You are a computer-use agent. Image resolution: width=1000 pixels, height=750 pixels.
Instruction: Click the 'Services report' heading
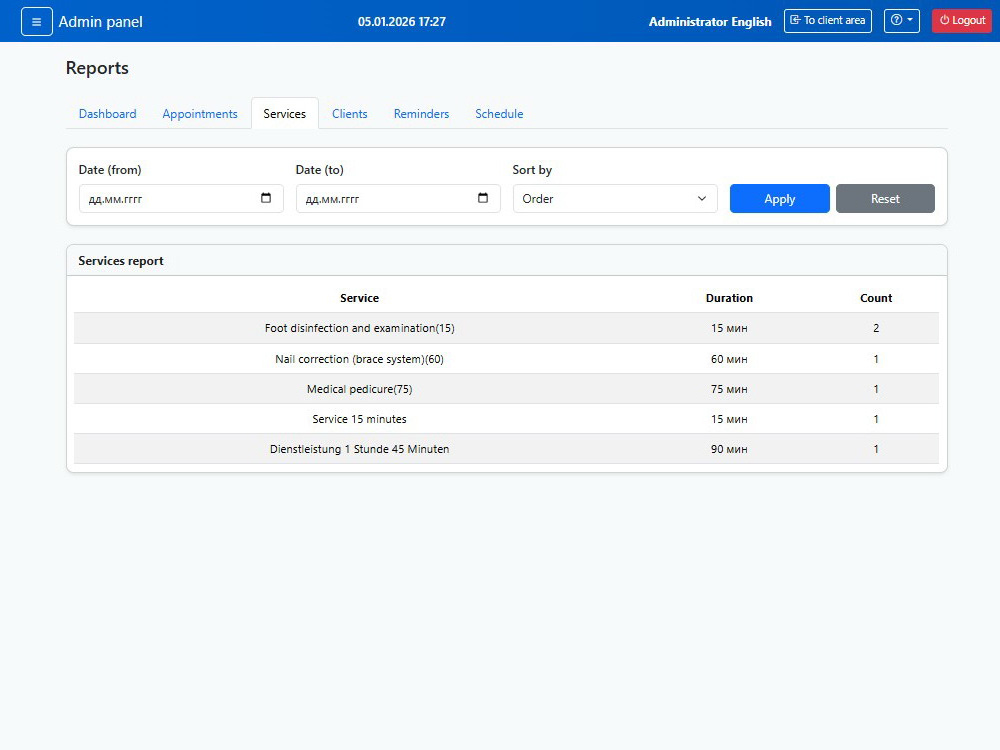click(x=121, y=261)
